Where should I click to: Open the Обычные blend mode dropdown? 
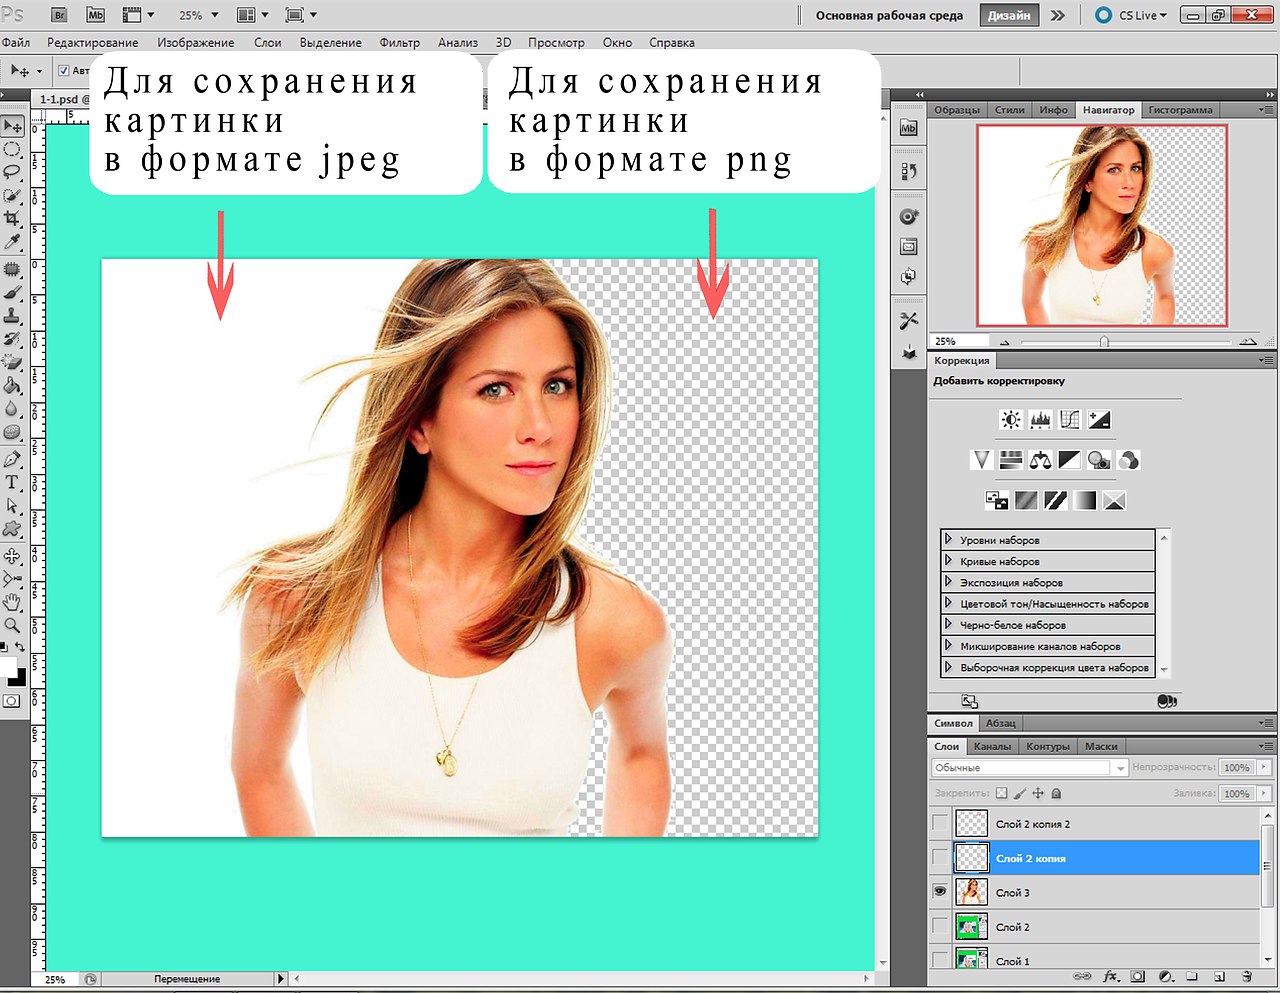pos(1029,768)
